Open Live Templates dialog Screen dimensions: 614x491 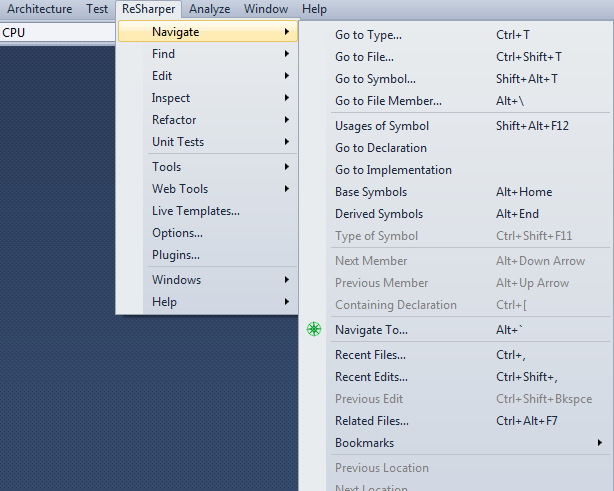208,211
